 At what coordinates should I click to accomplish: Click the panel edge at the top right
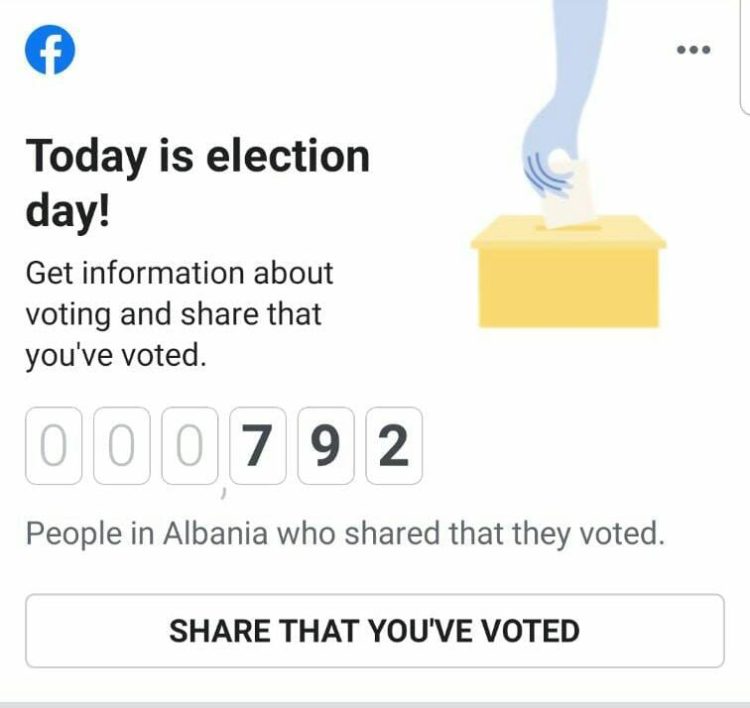[745, 57]
